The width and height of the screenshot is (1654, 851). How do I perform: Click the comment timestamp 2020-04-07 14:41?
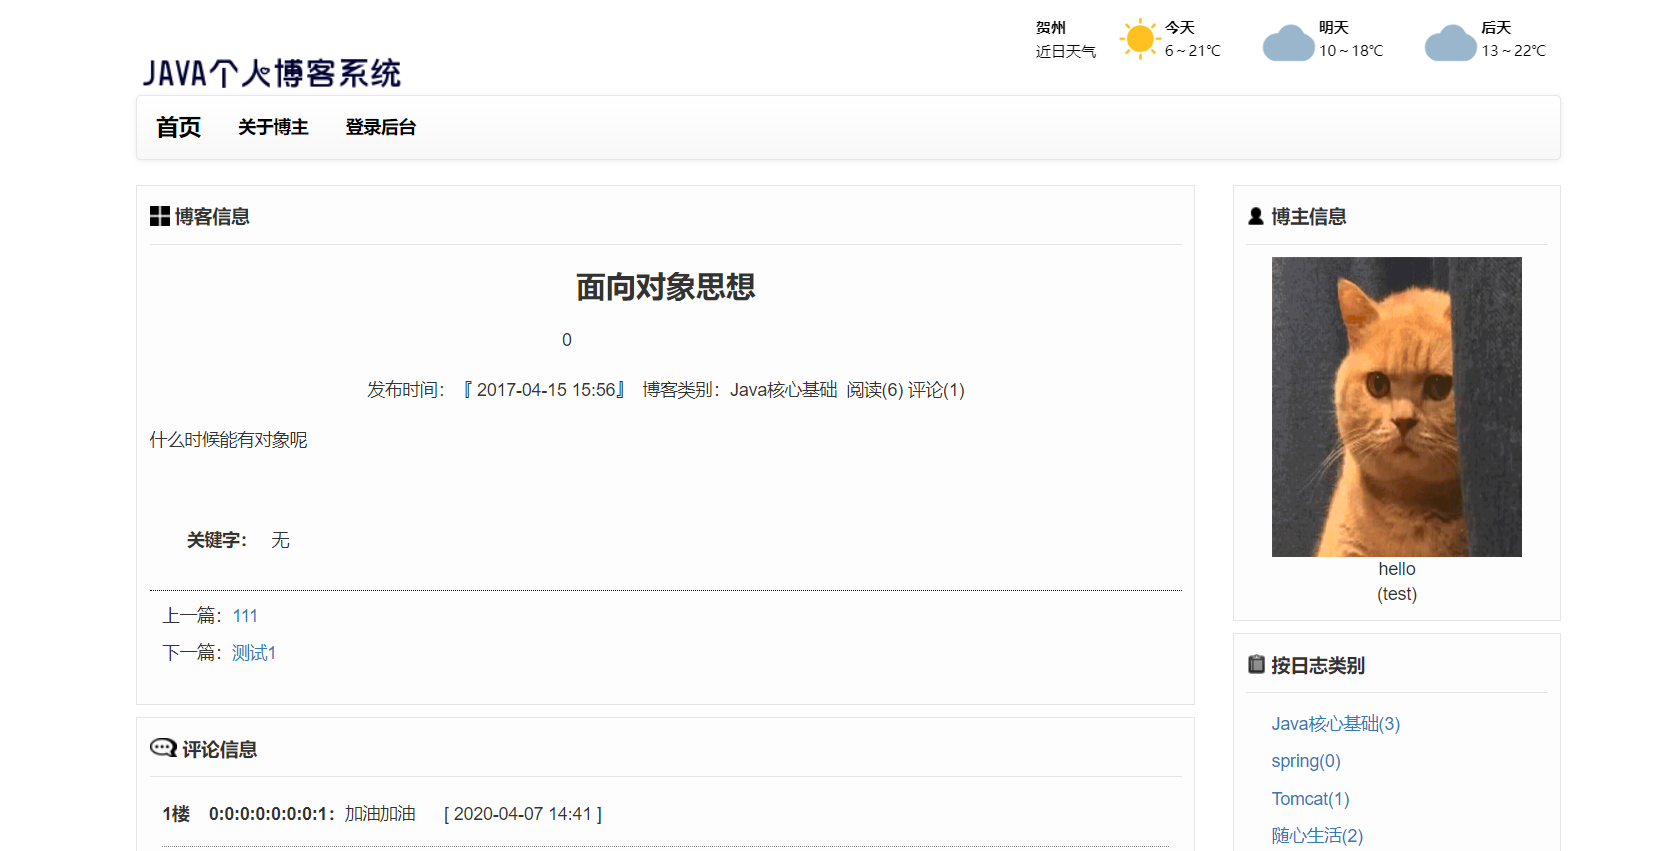click(523, 814)
